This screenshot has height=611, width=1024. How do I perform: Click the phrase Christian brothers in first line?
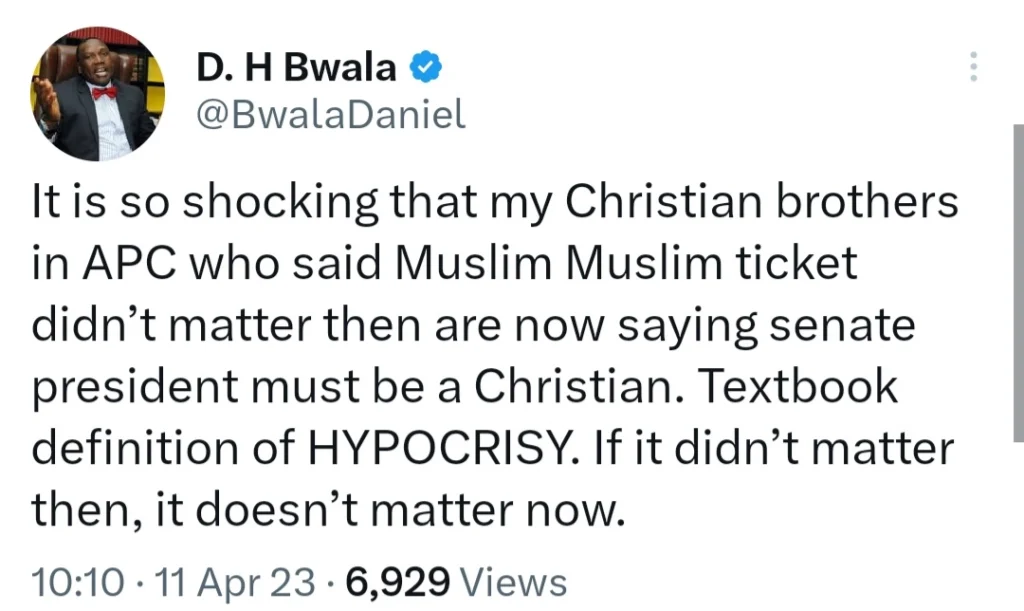pos(761,204)
